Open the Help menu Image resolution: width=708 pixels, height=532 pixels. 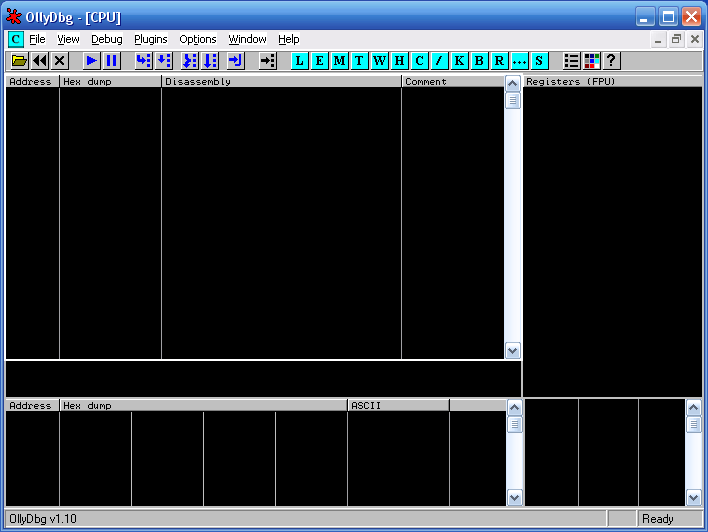[x=289, y=39]
